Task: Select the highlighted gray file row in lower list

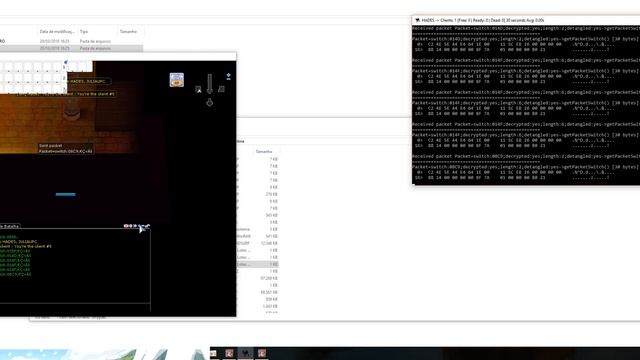Action: pos(257,264)
